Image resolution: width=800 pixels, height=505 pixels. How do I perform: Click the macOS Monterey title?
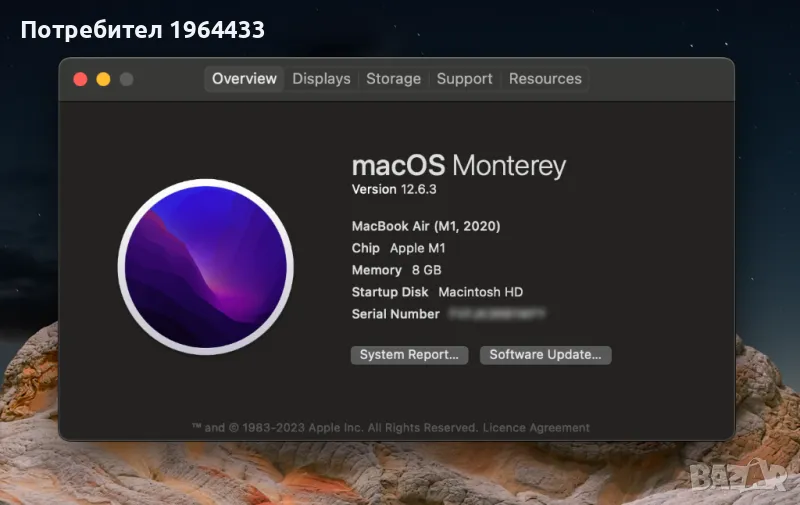point(458,165)
